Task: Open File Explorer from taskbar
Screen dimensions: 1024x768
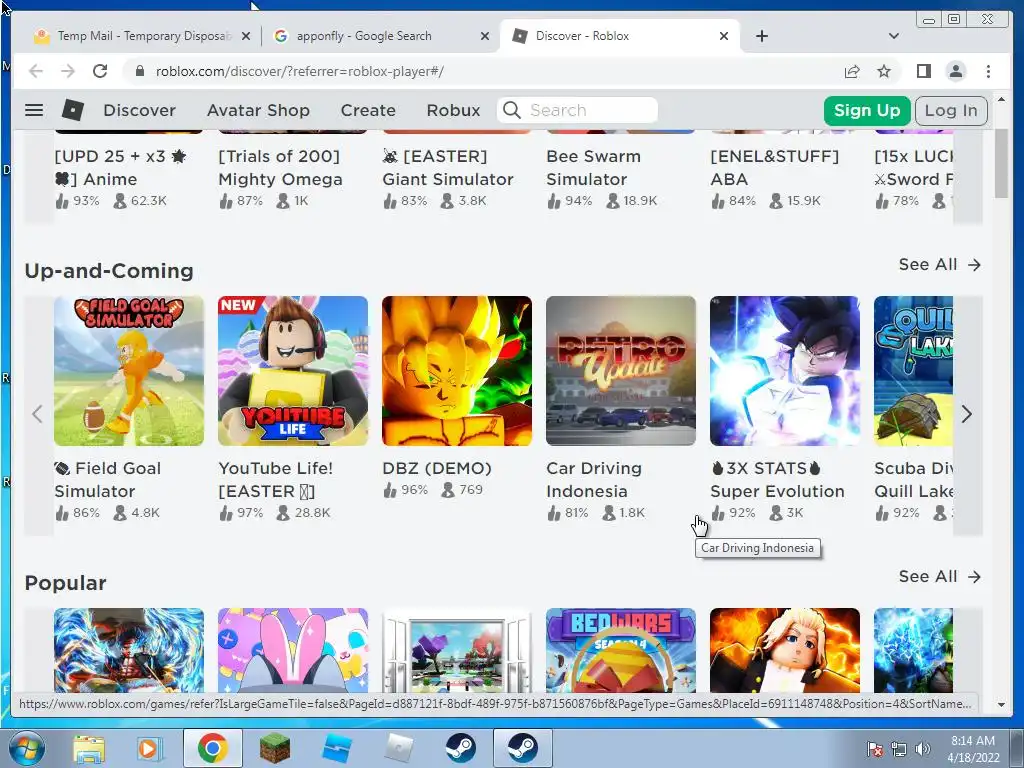Action: pyautogui.click(x=89, y=749)
